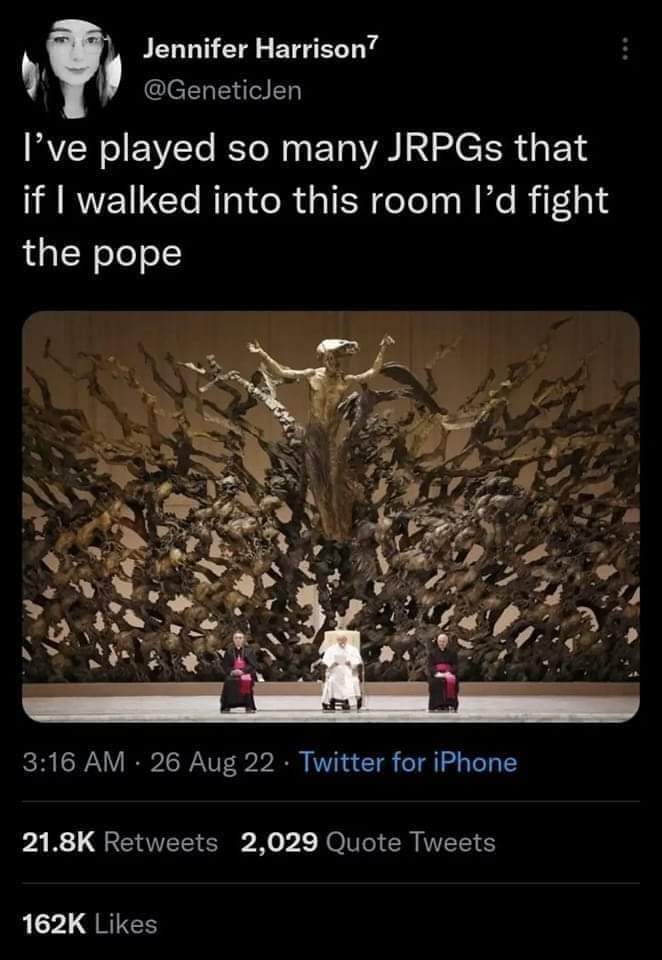Click the word JRPGs in the tweet
The image size is (662, 960).
coord(446,149)
